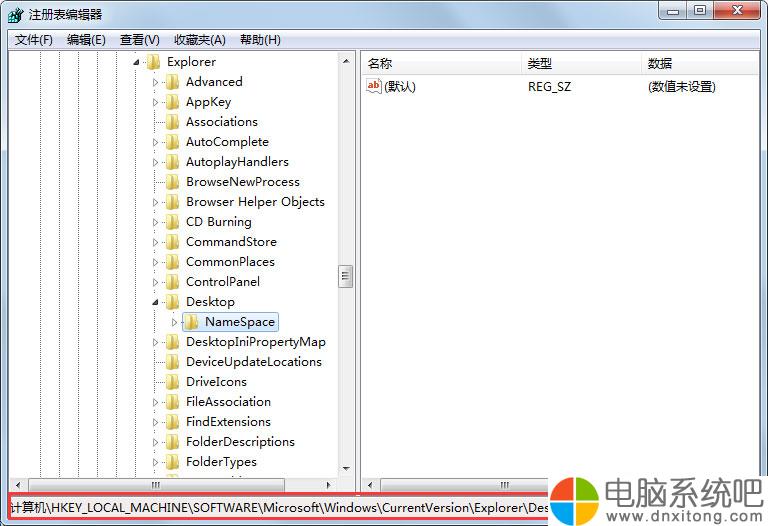
Task: Click the tree pane scroll left arrow
Action: pos(18,485)
